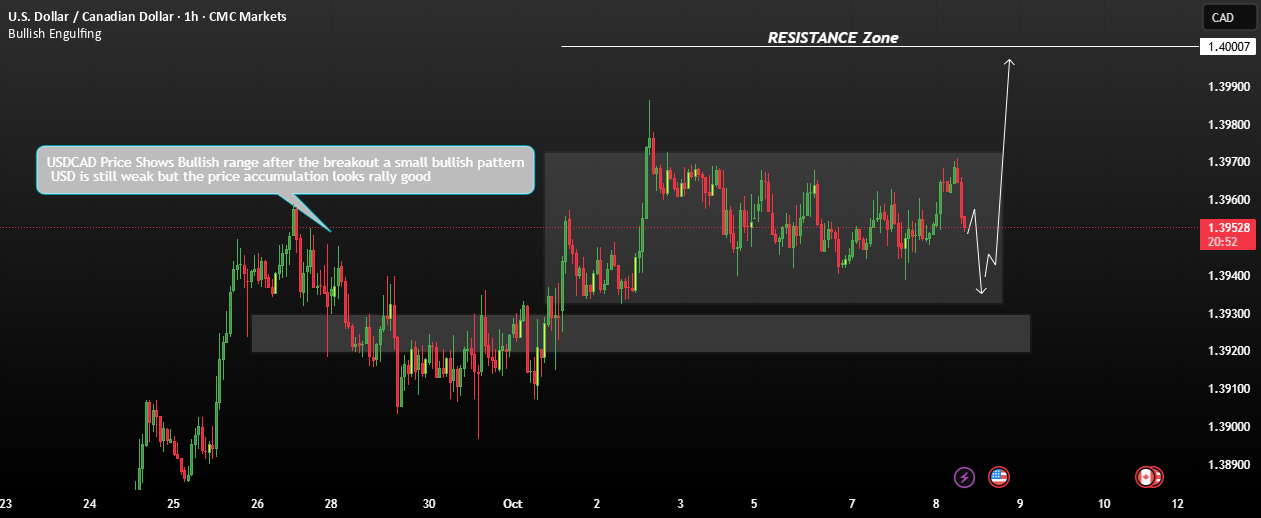Viewport: 1261px width, 518px height.
Task: Select the Bullish Engulfing indicator label
Action: pos(54,34)
